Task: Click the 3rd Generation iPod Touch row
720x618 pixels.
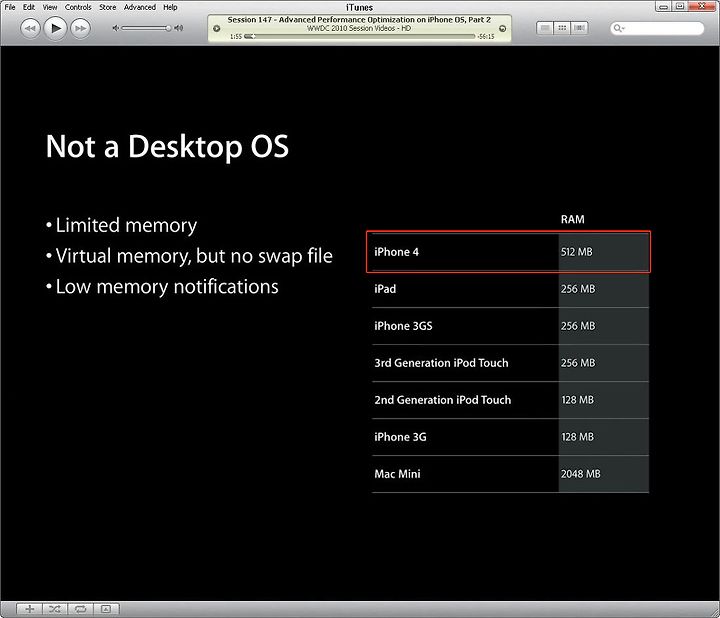Action: click(510, 363)
